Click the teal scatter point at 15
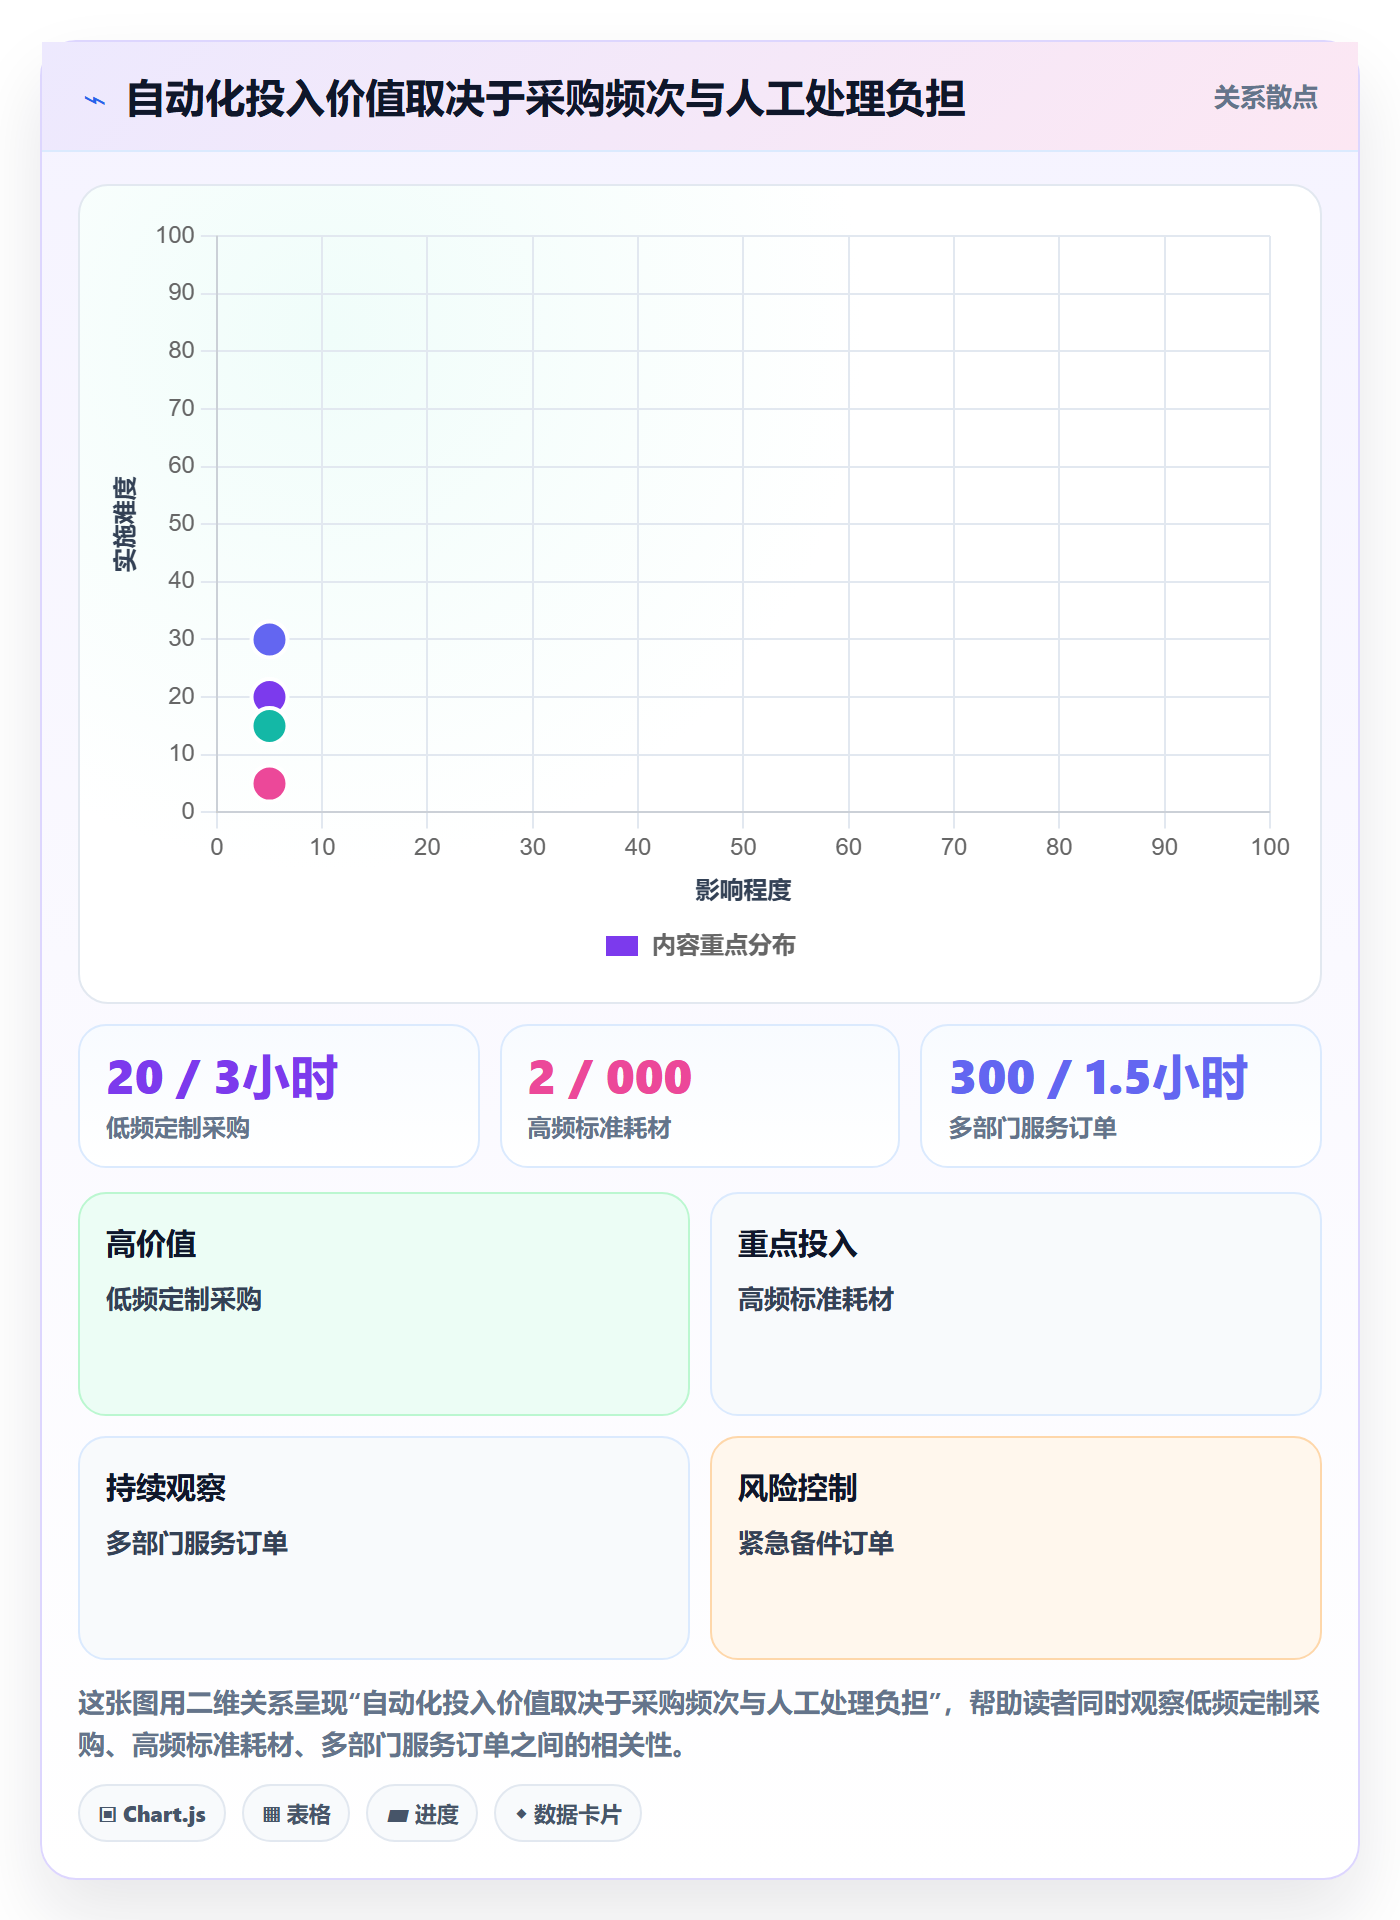 tap(269, 726)
